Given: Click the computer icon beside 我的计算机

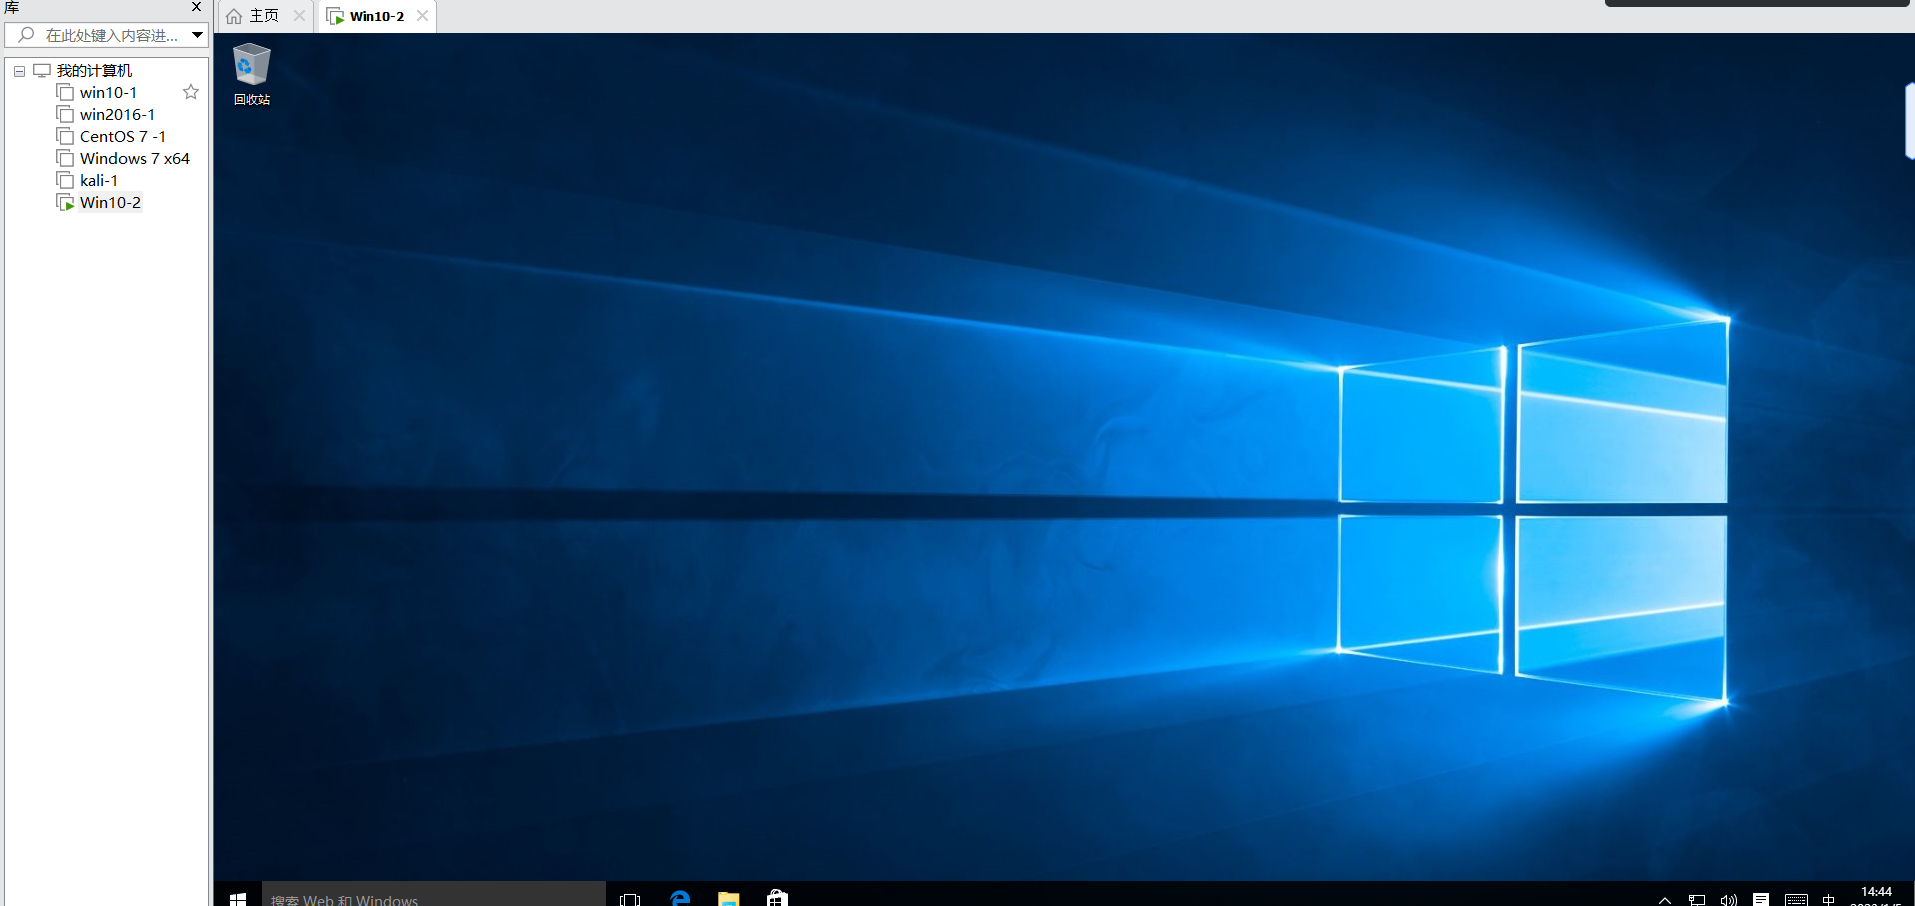Looking at the screenshot, I should point(42,70).
